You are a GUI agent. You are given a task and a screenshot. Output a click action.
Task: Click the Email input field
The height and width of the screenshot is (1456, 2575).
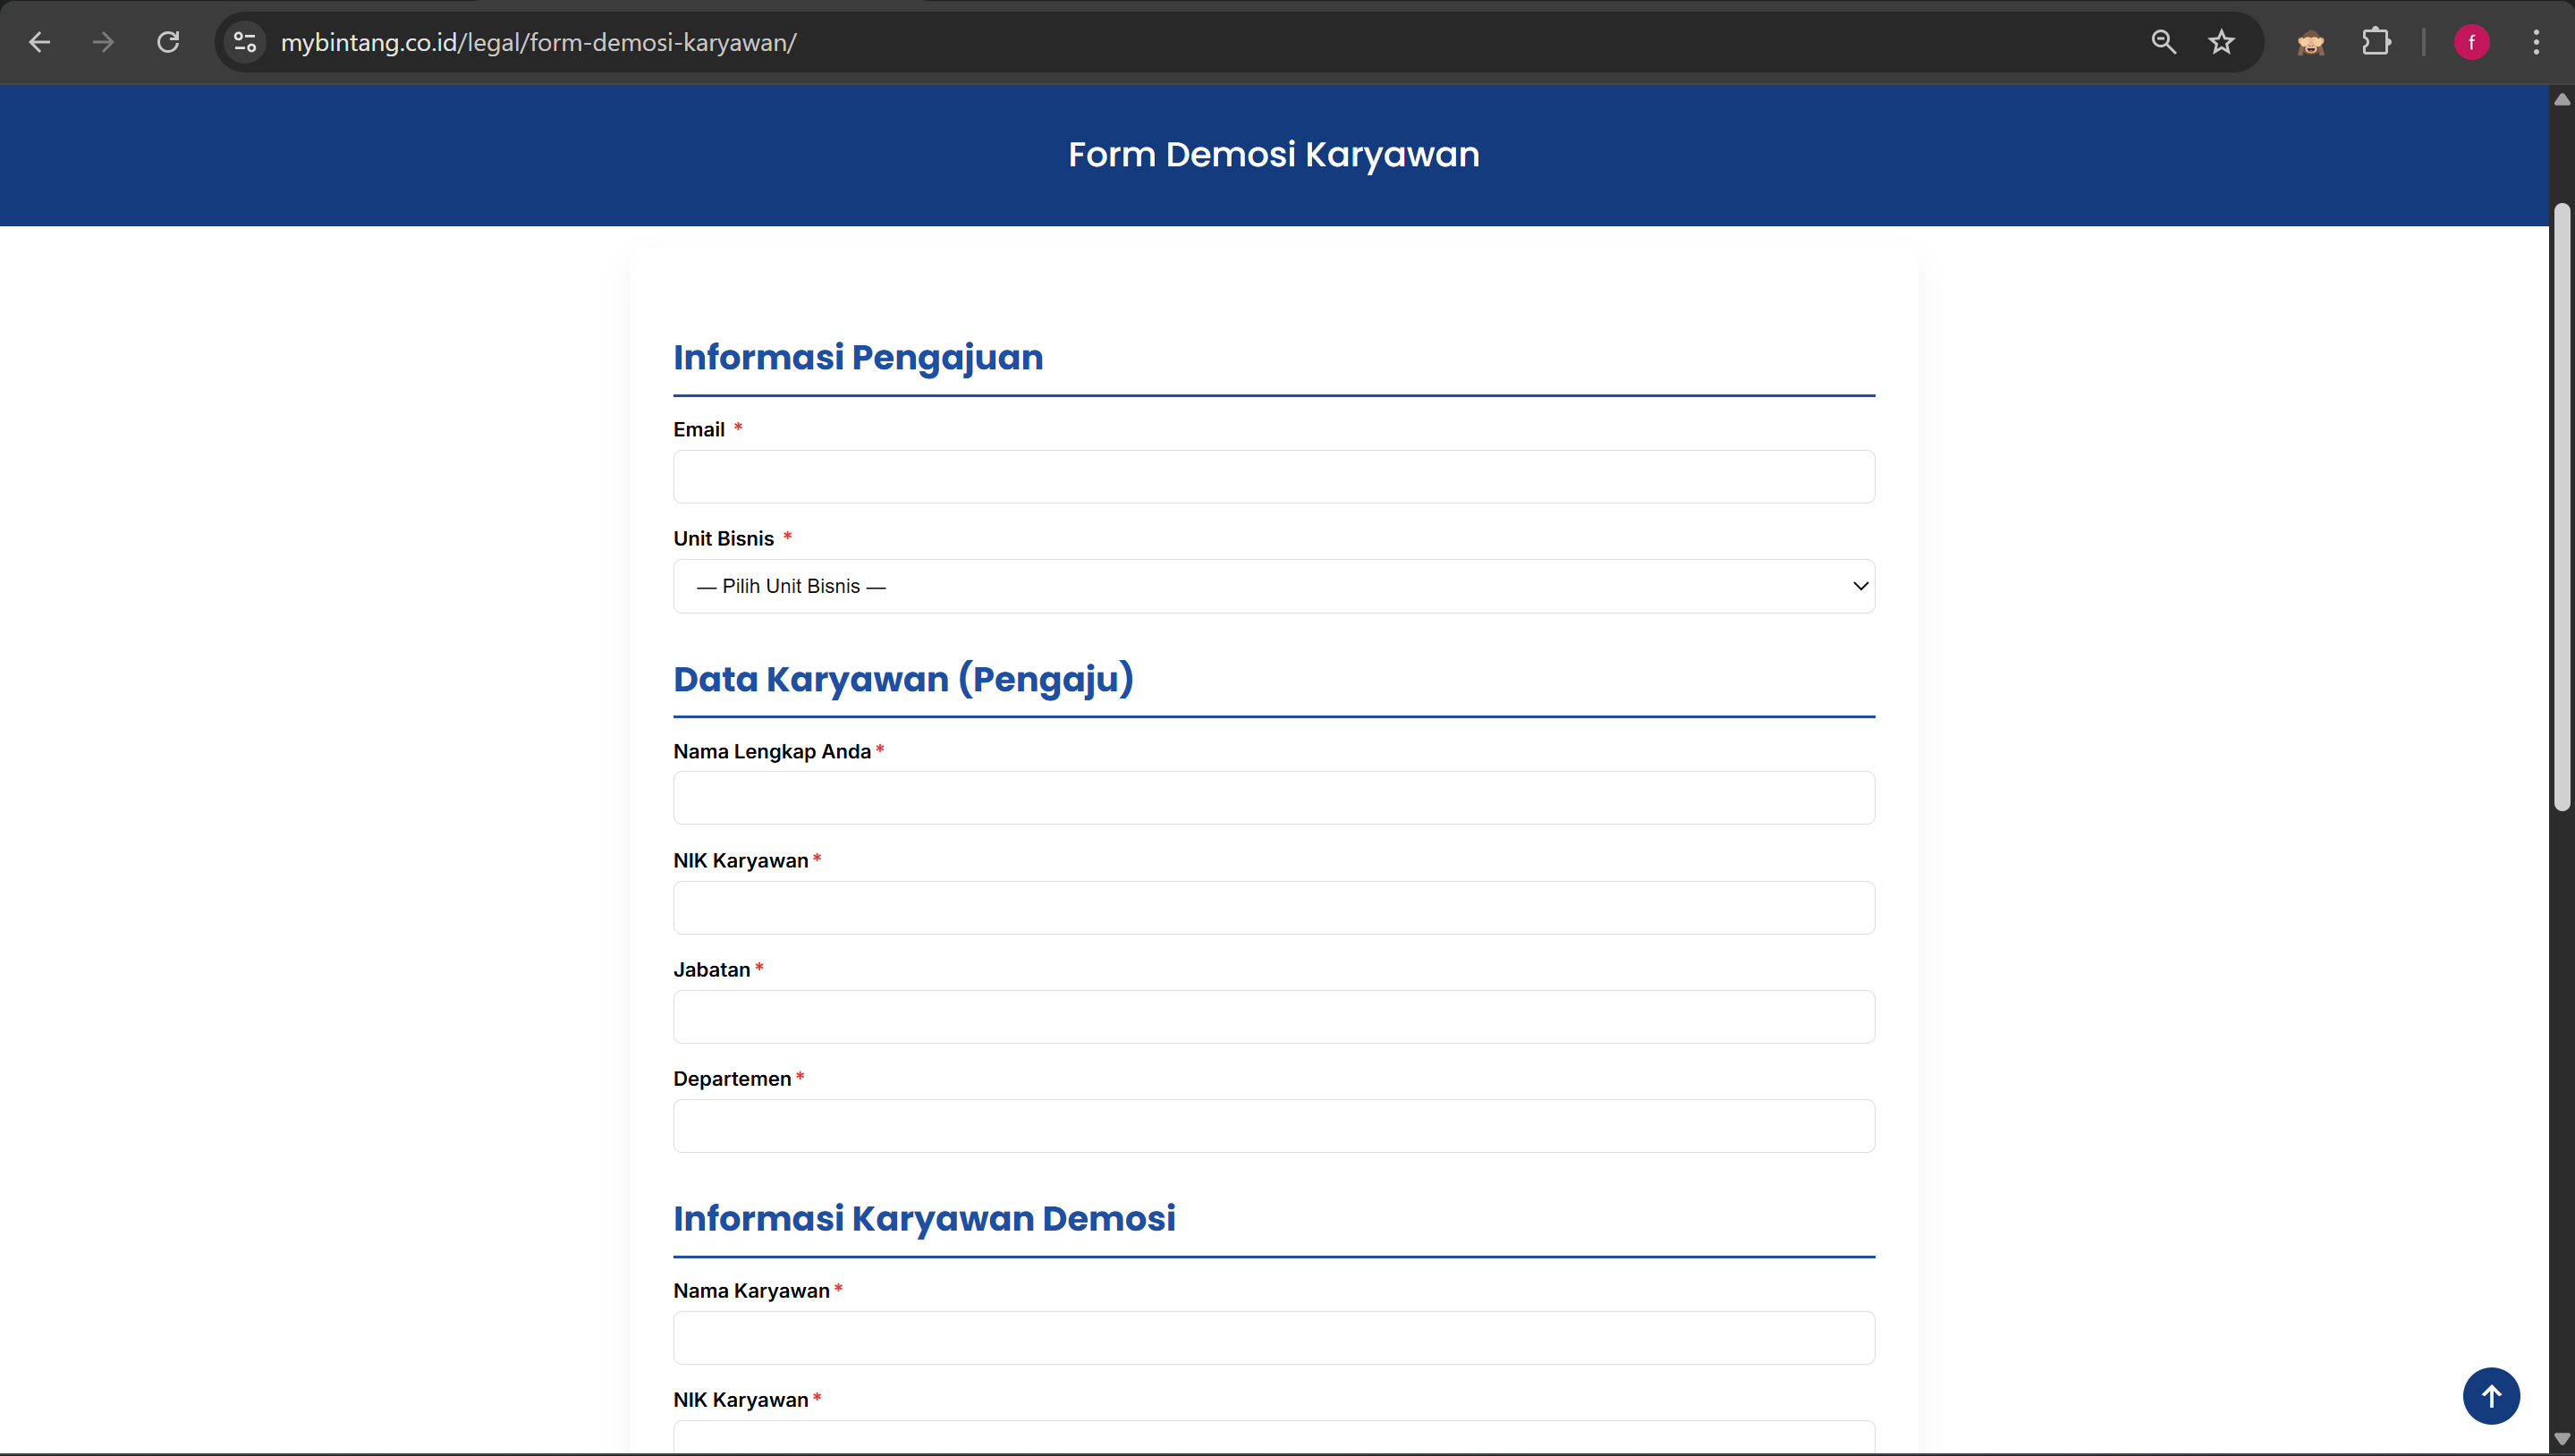coord(1273,477)
